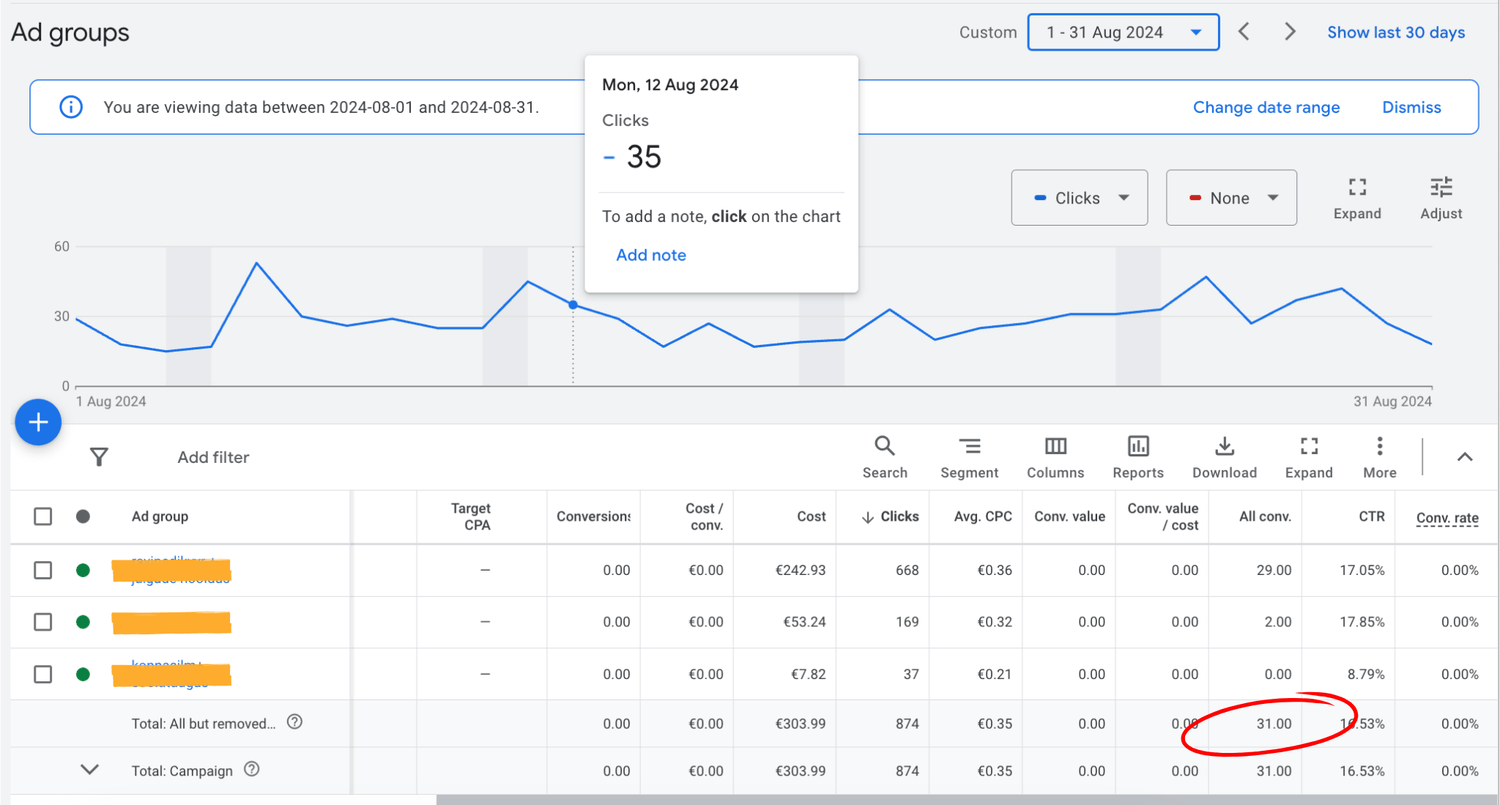Image resolution: width=1500 pixels, height=805 pixels.
Task: Click Add filter field
Action: pyautogui.click(x=213, y=457)
